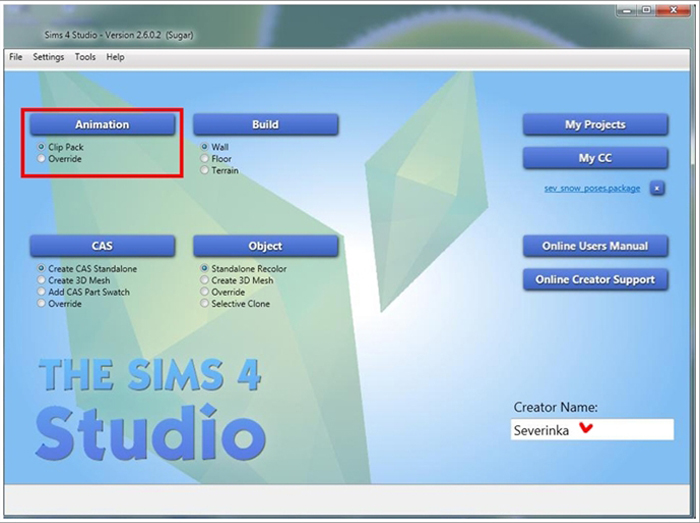Open My Projects

point(595,125)
